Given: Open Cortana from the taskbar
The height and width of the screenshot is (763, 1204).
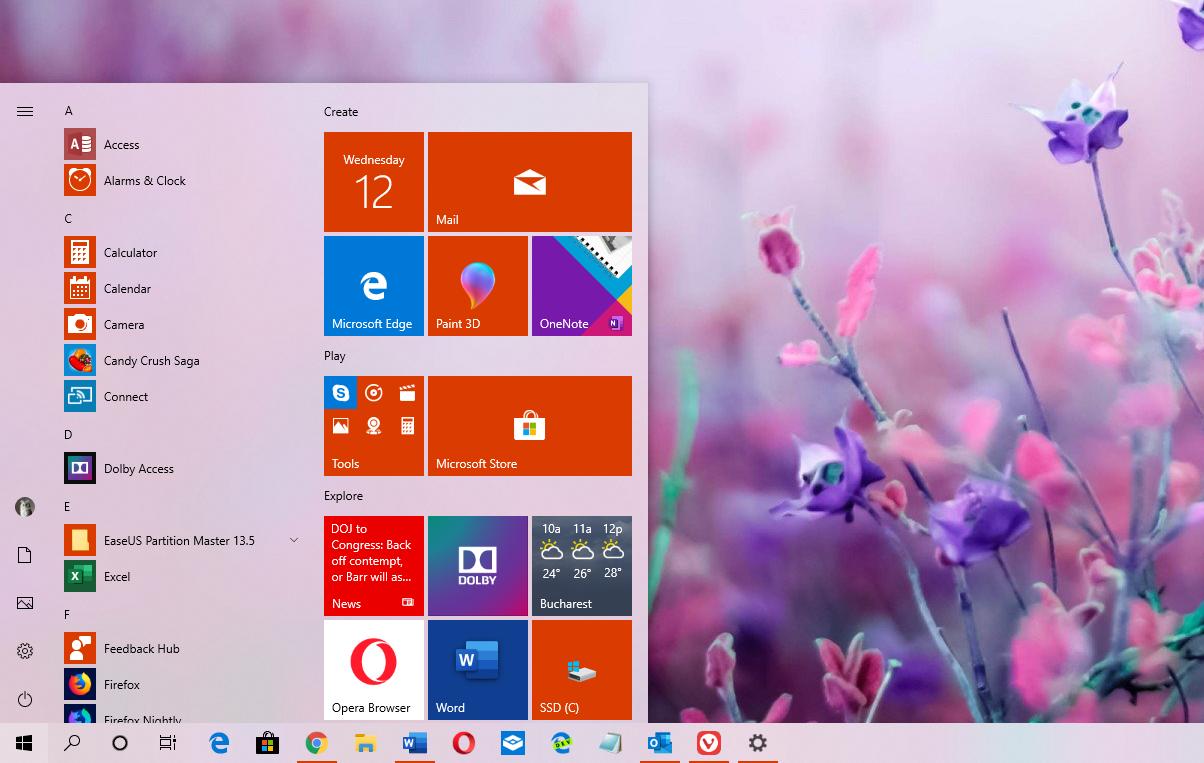Looking at the screenshot, I should (x=120, y=743).
